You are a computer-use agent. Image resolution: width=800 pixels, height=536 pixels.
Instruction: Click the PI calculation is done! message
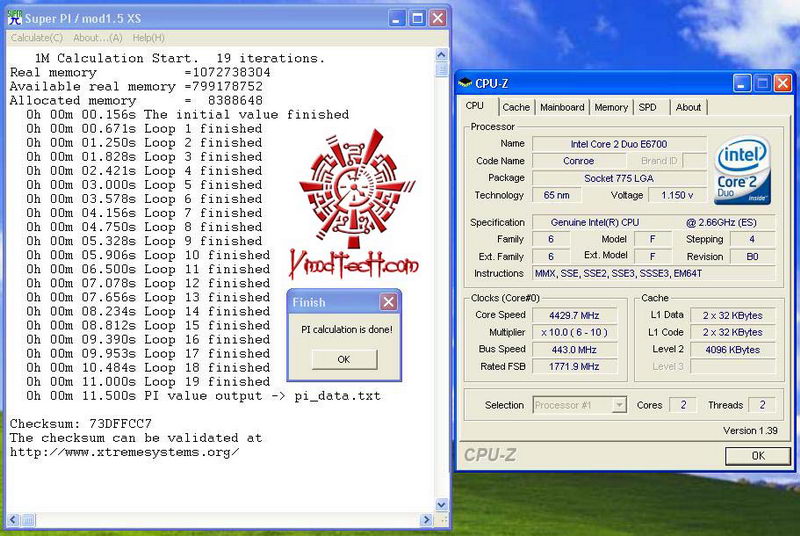tap(346, 329)
